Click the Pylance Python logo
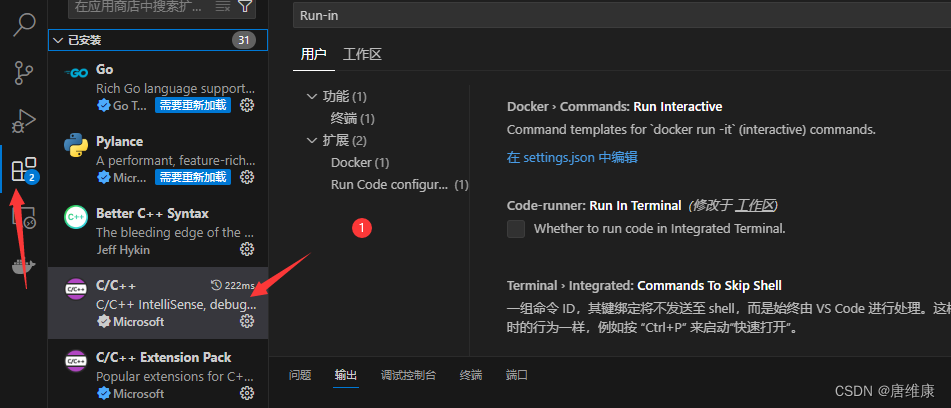Image resolution: width=951 pixels, height=408 pixels. coord(76,145)
